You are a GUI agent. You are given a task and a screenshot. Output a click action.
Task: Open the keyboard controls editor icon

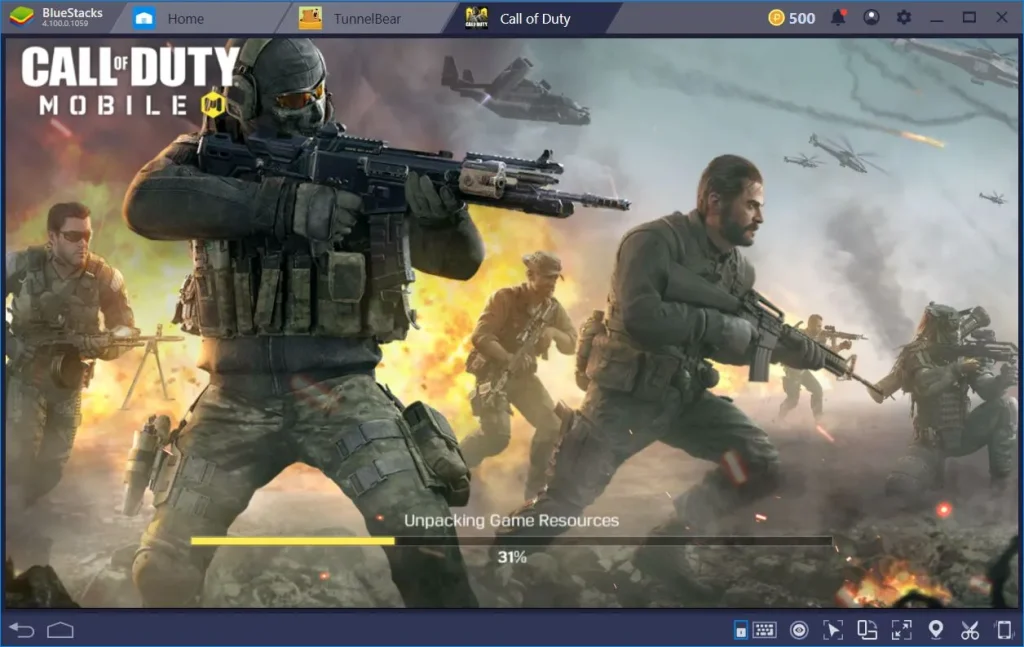[x=765, y=631]
